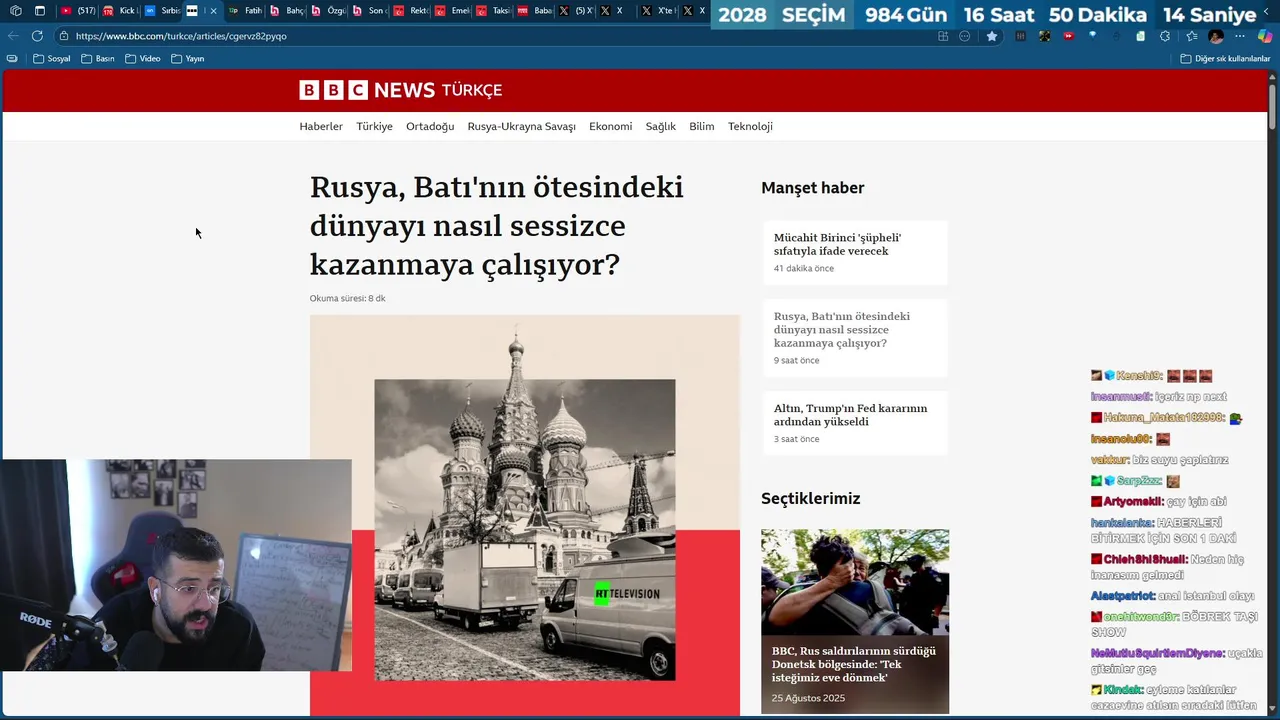
Task: Expand Diğer sık kullanılanlar folder
Action: tap(1225, 58)
